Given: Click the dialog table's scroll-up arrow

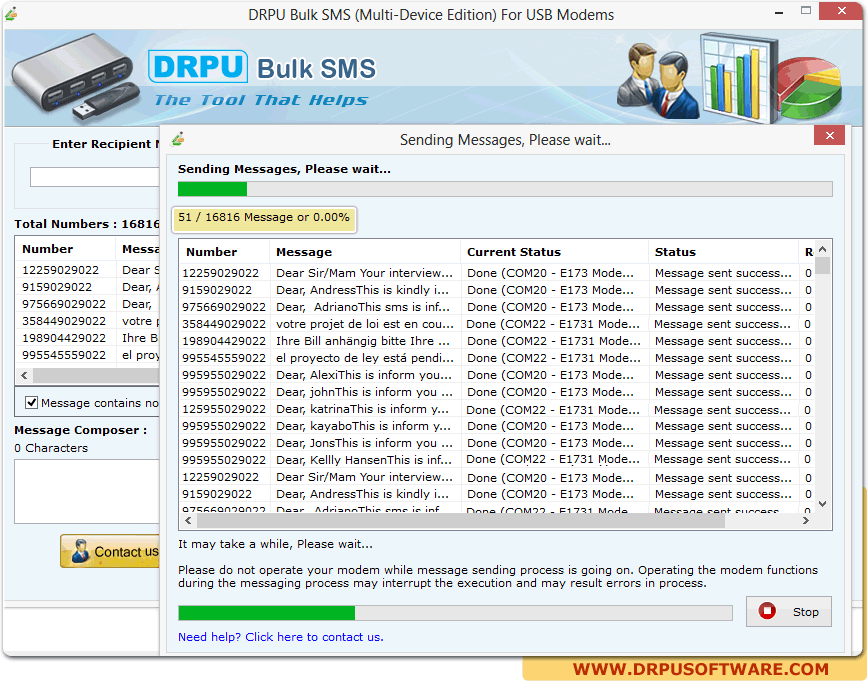Looking at the screenshot, I should (823, 249).
